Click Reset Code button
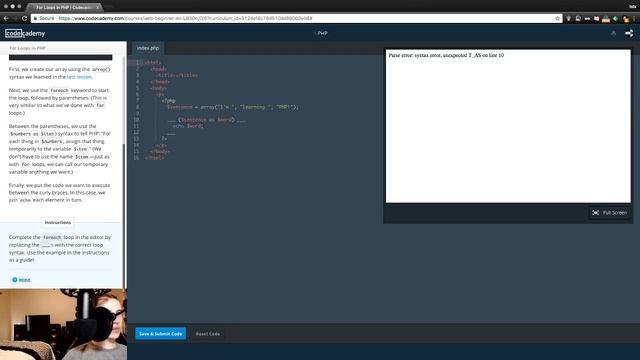Screen dimensions: 640x360 pyautogui.click(x=208, y=334)
